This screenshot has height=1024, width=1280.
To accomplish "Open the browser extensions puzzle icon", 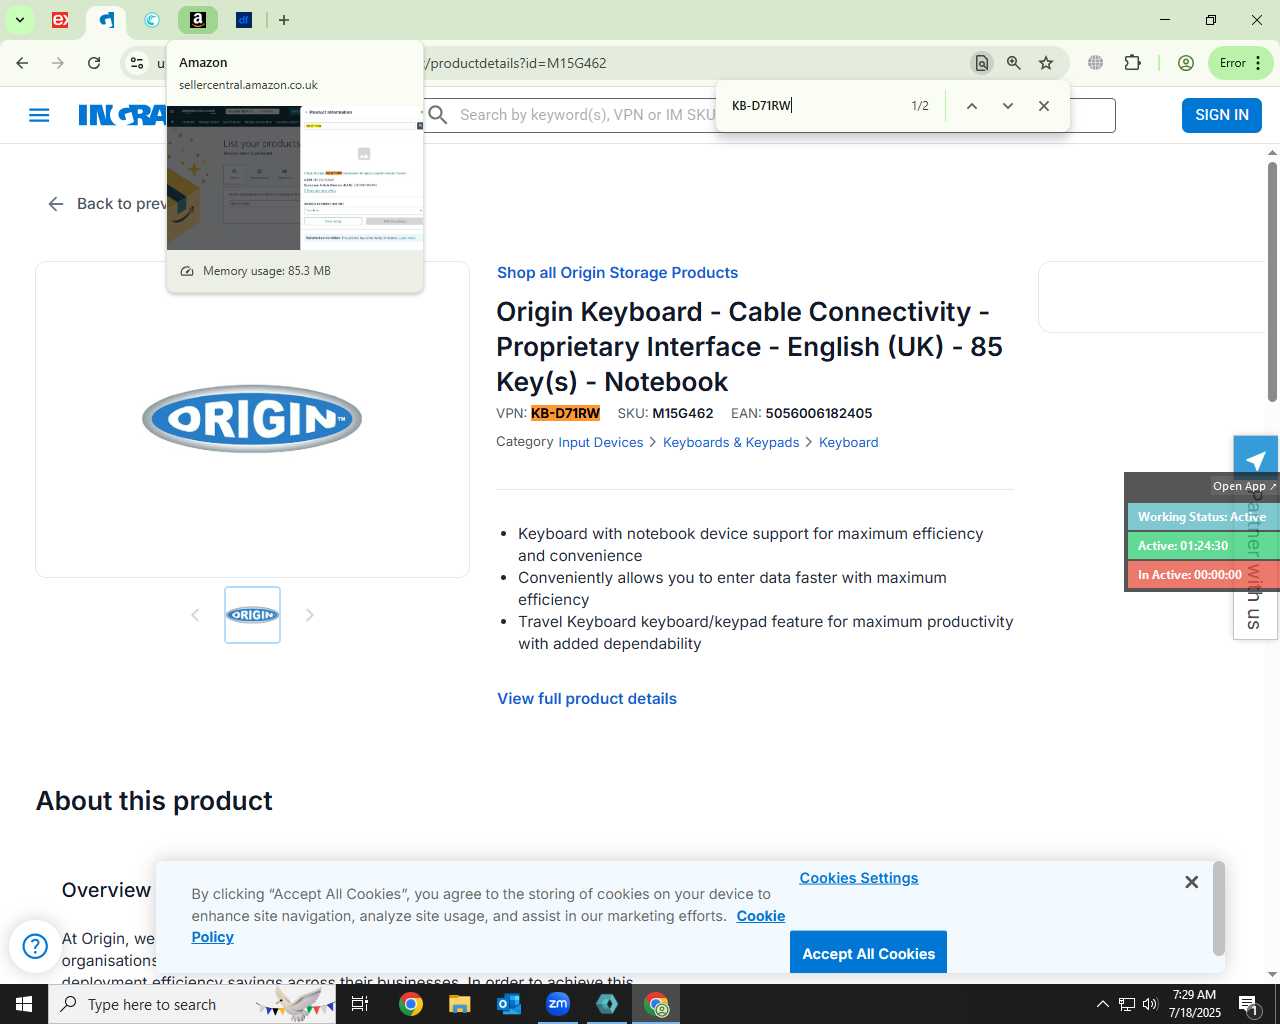I will click(x=1132, y=63).
